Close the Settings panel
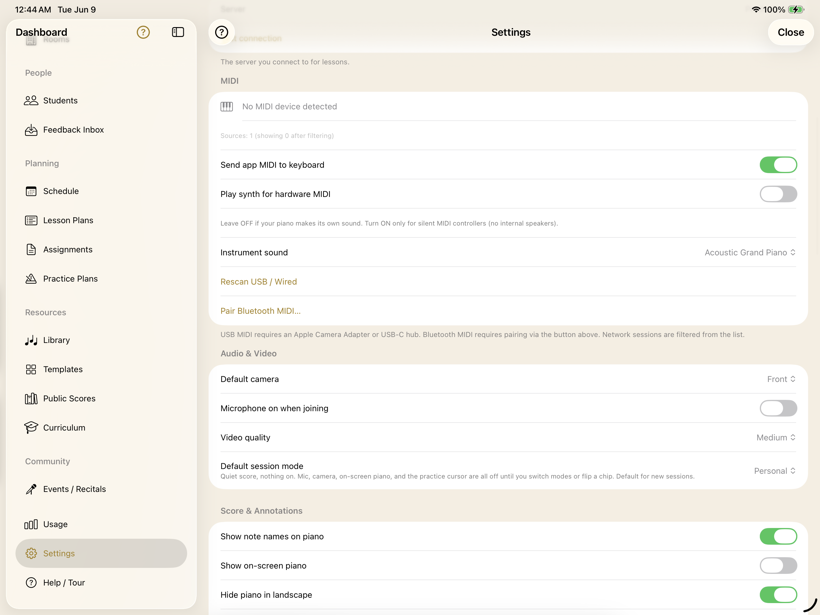Viewport: 820px width, 615px height. pyautogui.click(x=790, y=32)
